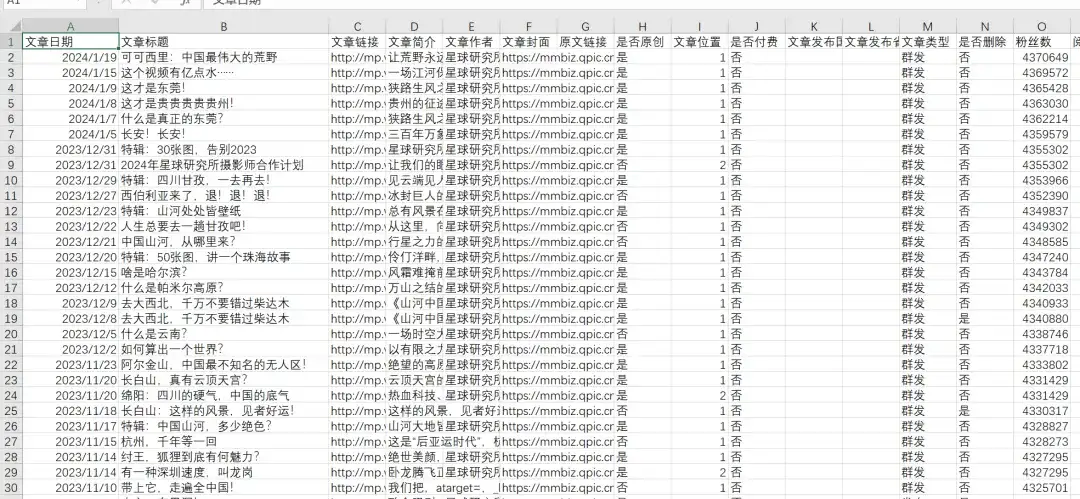The image size is (1080, 499).
Task: Select column O header
Action: [1042, 27]
